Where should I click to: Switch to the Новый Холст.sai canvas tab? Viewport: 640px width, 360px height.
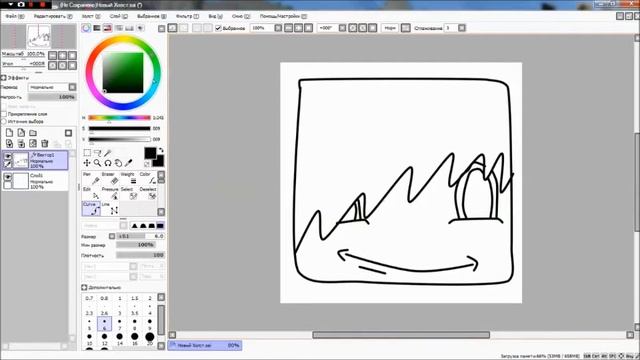click(x=205, y=345)
